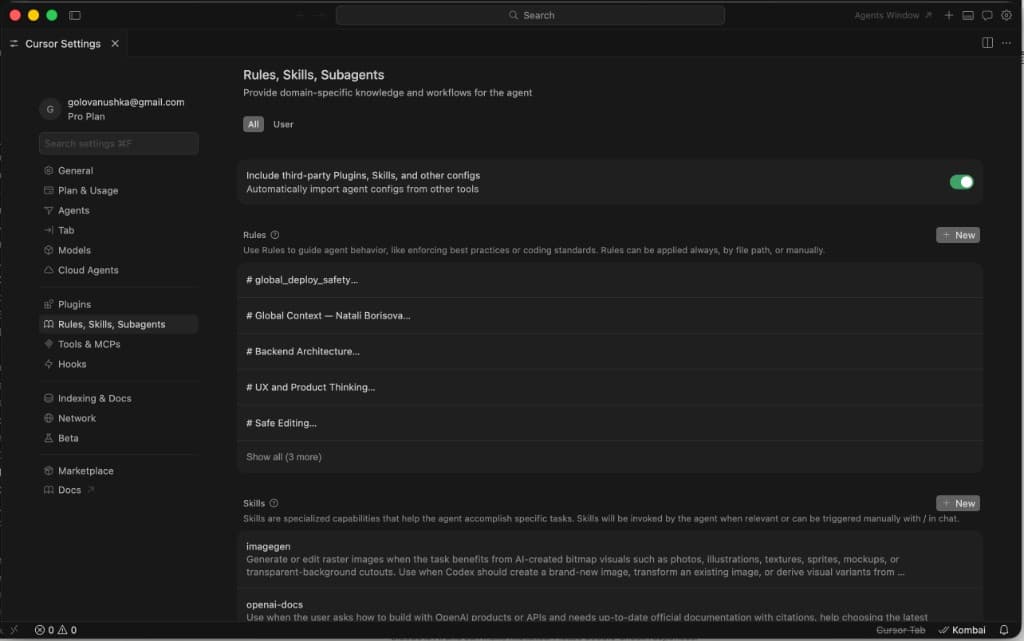The height and width of the screenshot is (641, 1024).
Task: Select the Beta settings section
Action: pos(68,438)
